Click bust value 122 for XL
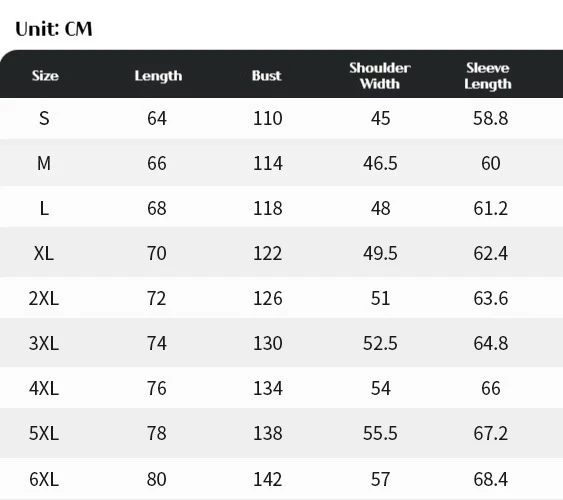The width and height of the screenshot is (563, 500). (x=267, y=253)
